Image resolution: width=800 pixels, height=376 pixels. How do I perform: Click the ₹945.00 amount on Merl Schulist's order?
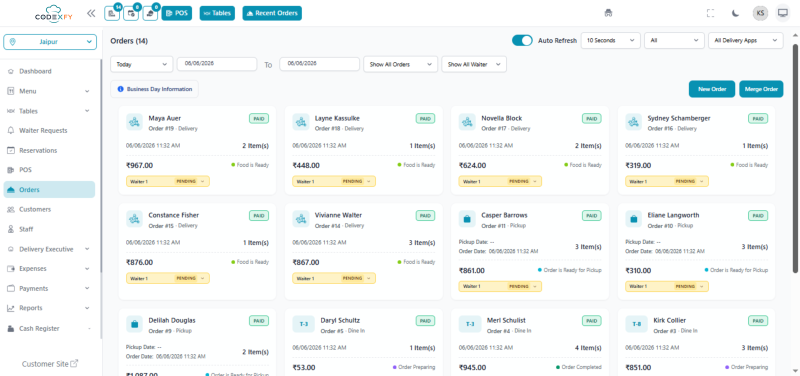[472, 367]
